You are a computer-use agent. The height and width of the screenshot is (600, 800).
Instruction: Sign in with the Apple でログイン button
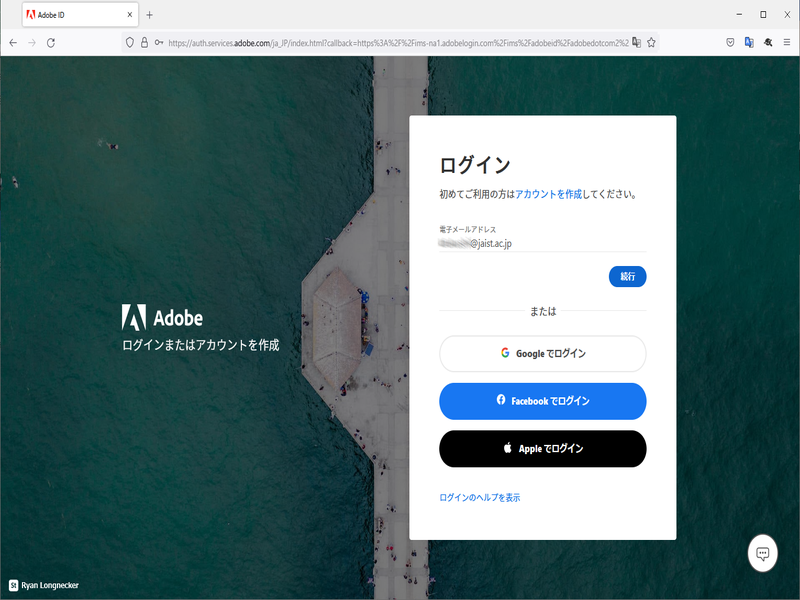tap(542, 449)
